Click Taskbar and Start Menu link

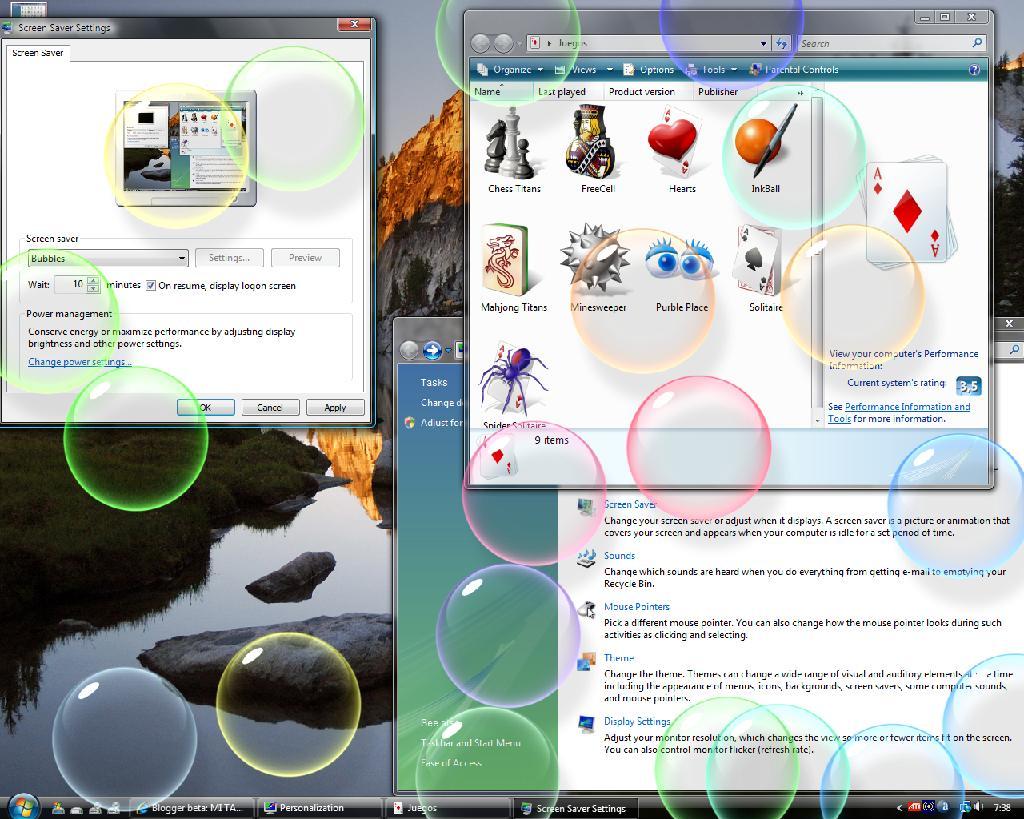(471, 743)
